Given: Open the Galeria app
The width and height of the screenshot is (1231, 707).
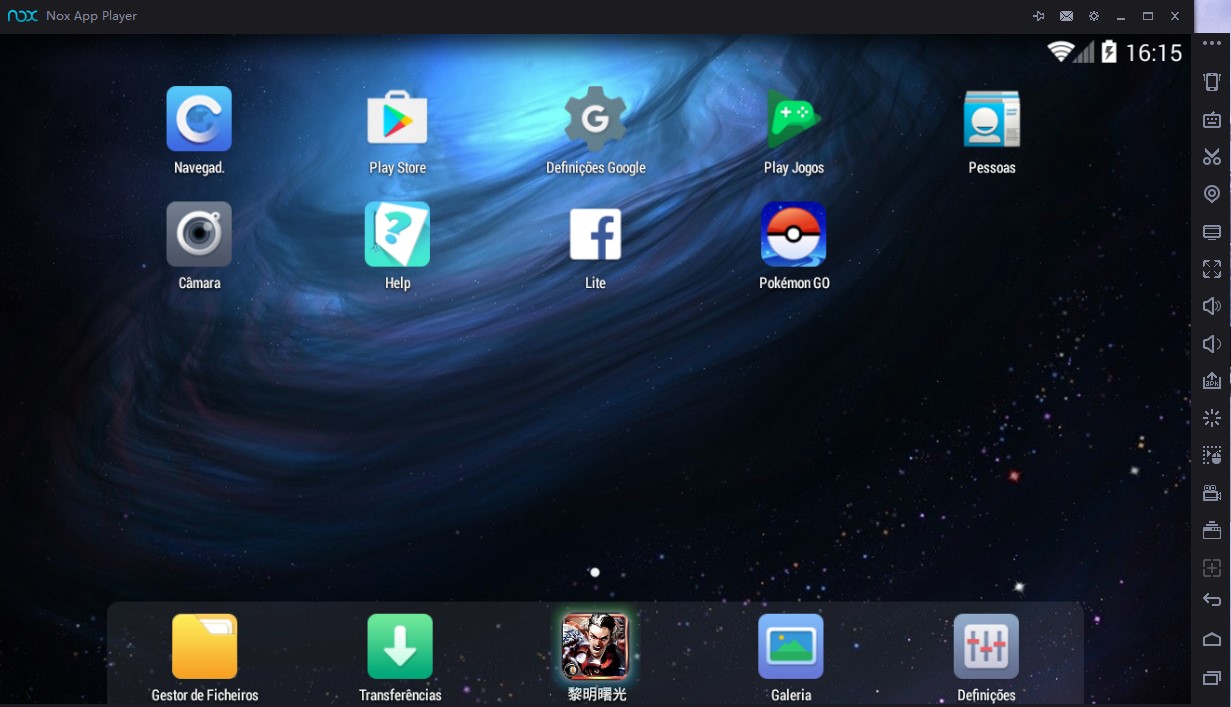Looking at the screenshot, I should [791, 646].
